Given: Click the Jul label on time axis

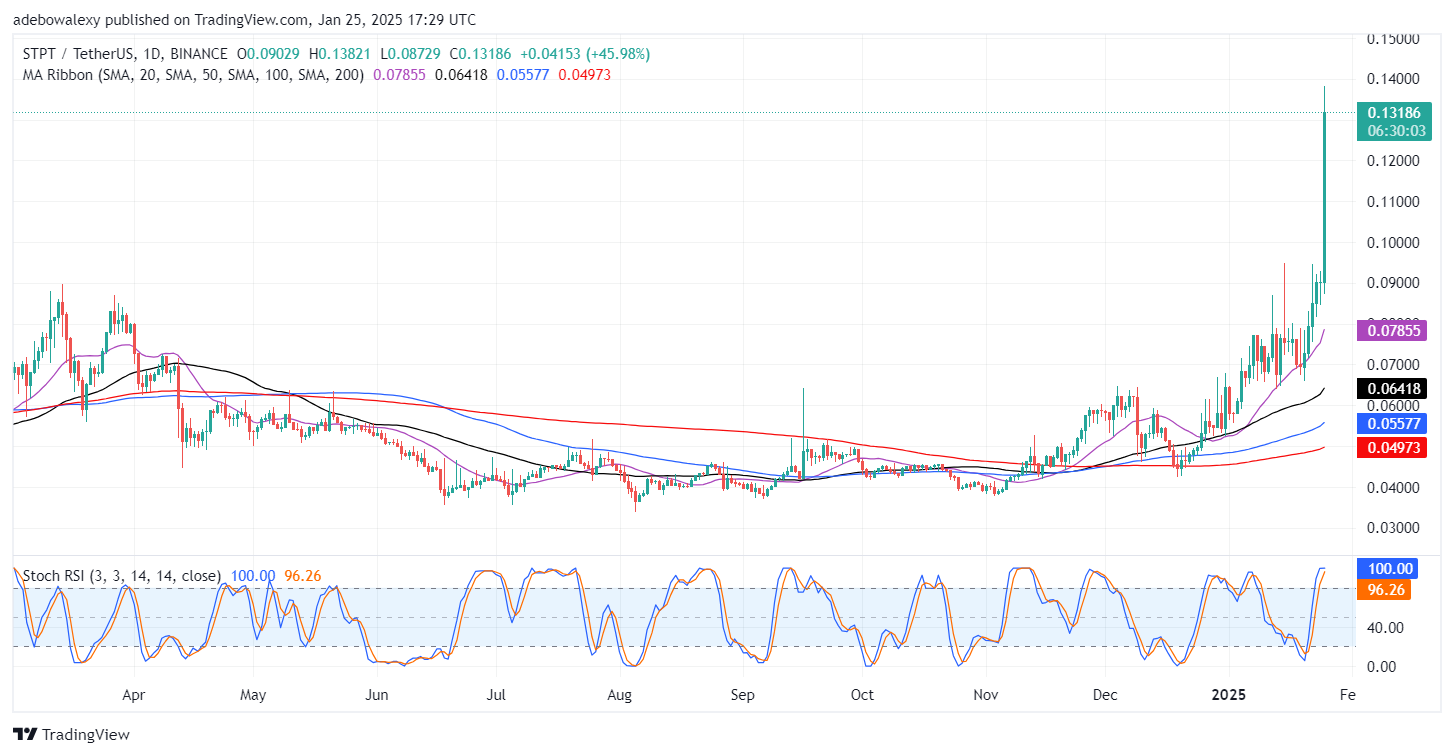Looking at the screenshot, I should 498,694.
